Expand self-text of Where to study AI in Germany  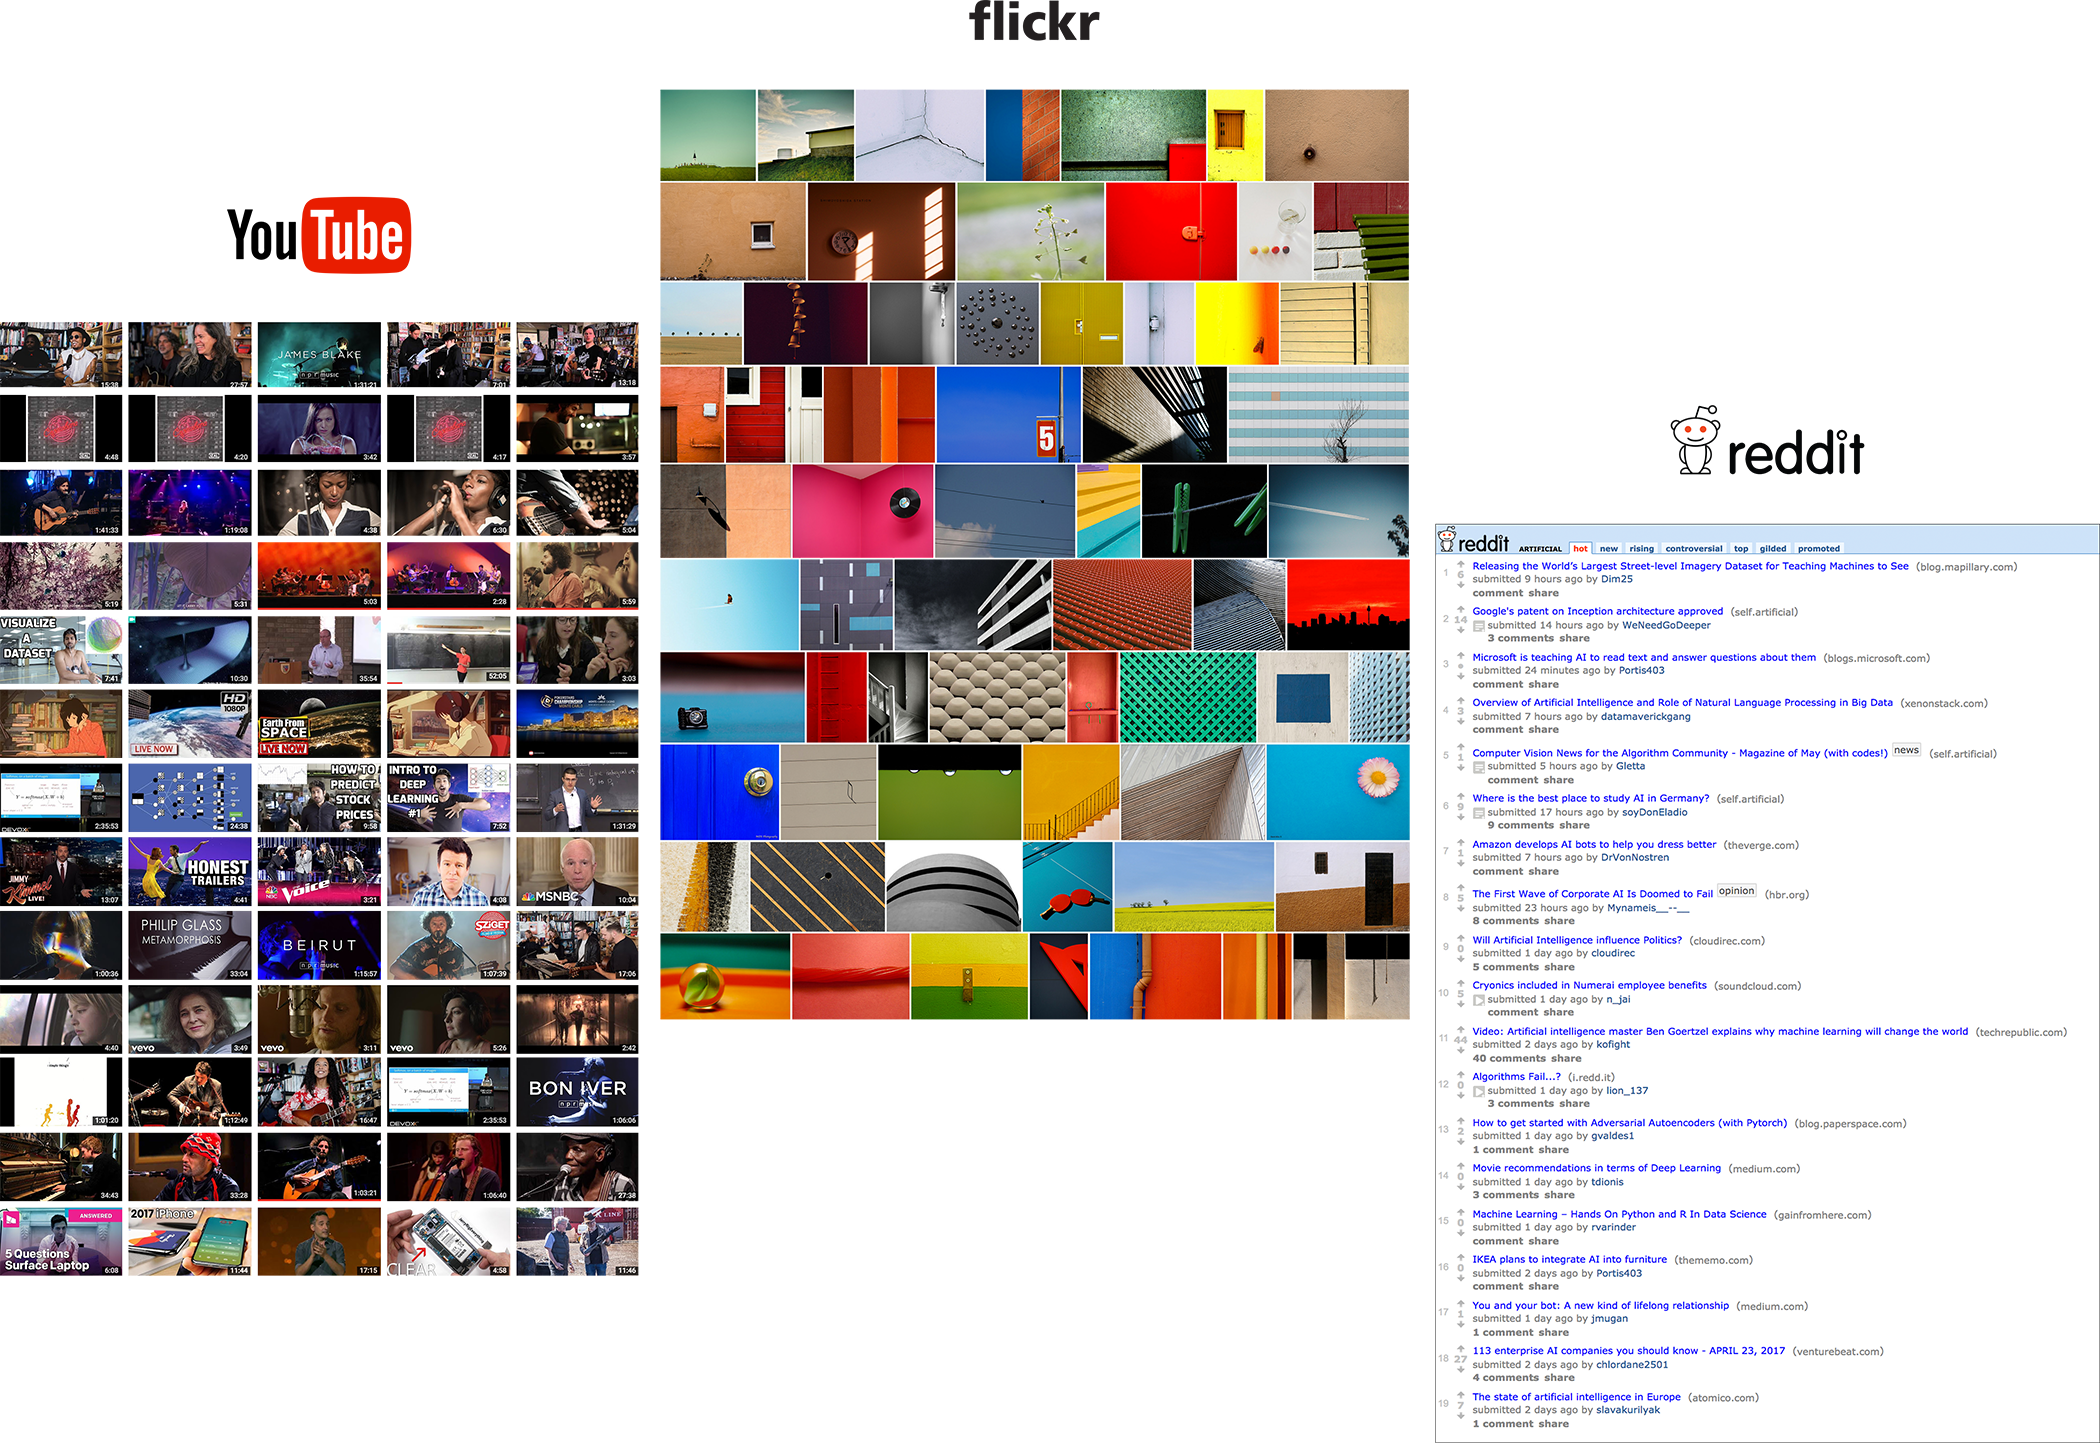(1479, 813)
